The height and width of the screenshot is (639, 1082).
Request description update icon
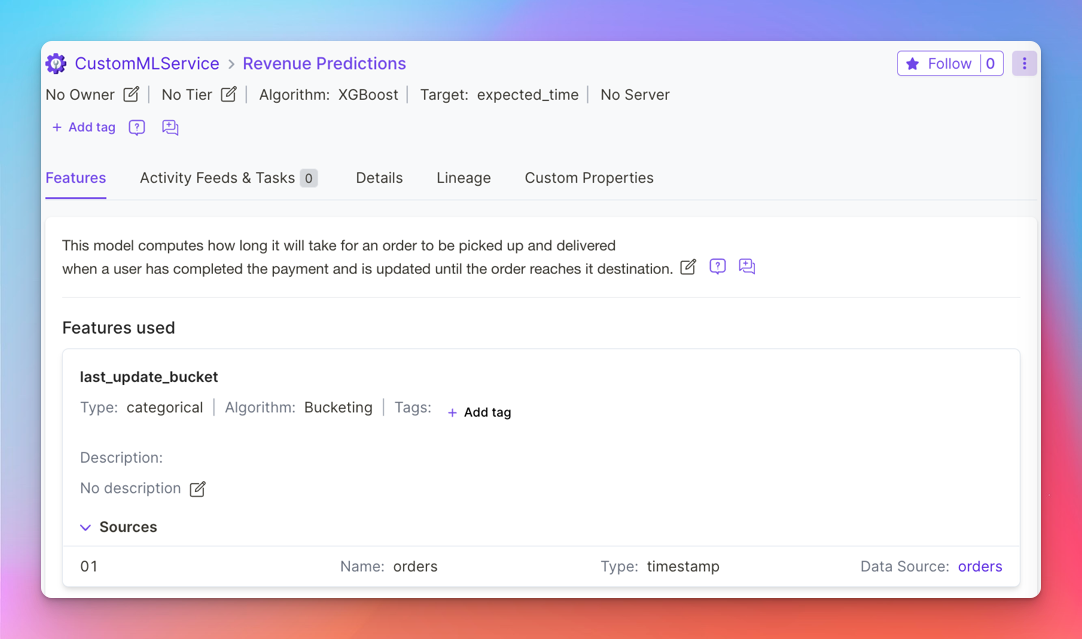717,267
